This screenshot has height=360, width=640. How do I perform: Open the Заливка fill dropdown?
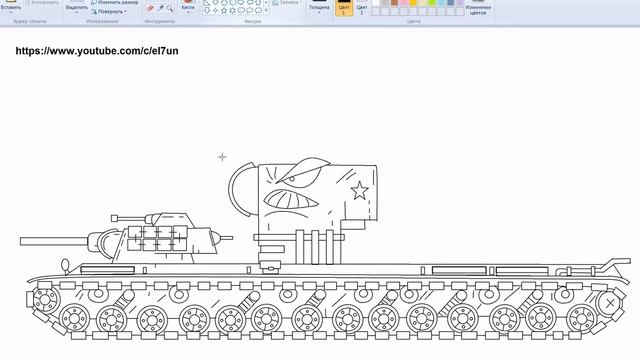click(x=287, y=2)
